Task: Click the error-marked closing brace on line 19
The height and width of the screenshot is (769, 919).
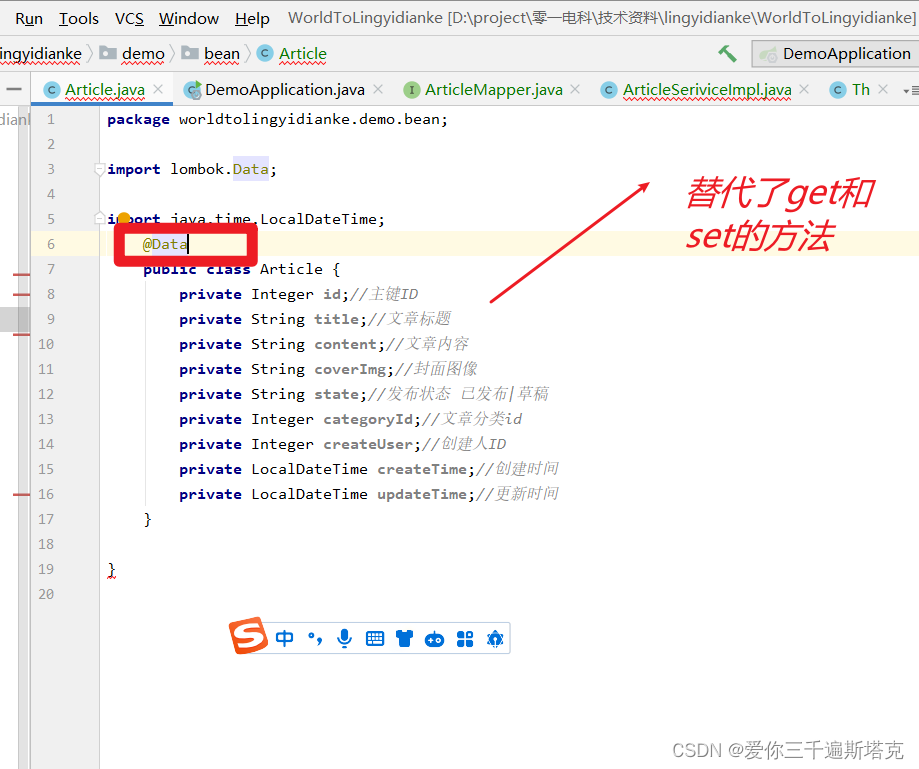Action: click(111, 570)
